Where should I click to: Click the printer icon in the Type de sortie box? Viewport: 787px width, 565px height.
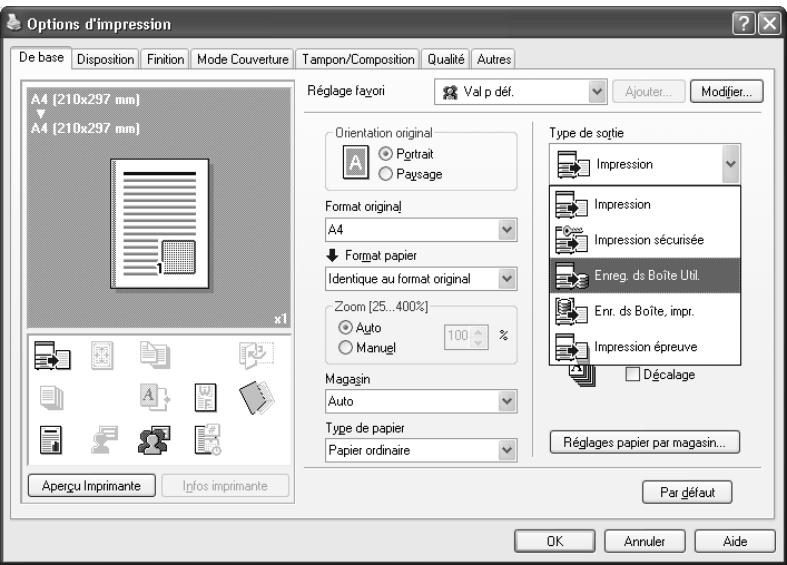click(x=573, y=164)
